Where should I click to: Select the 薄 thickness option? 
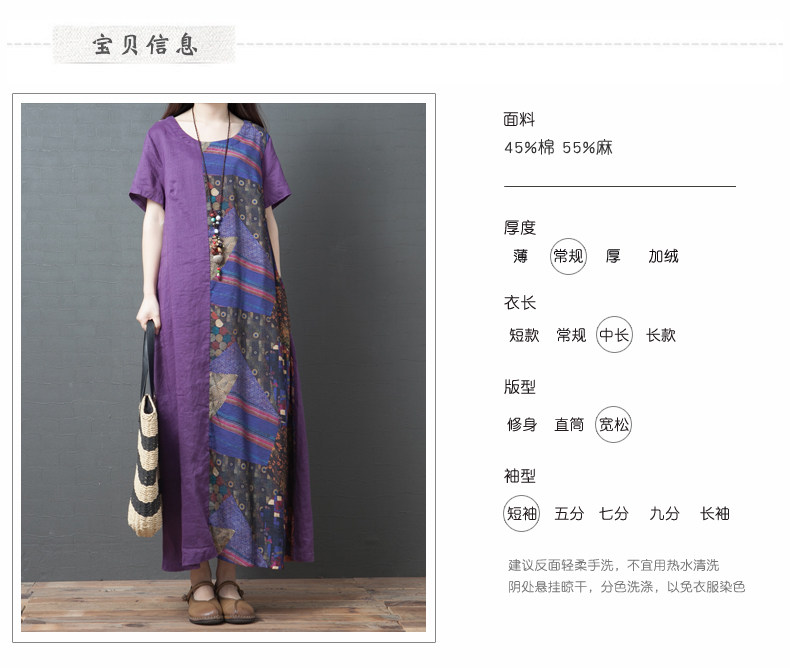(520, 256)
